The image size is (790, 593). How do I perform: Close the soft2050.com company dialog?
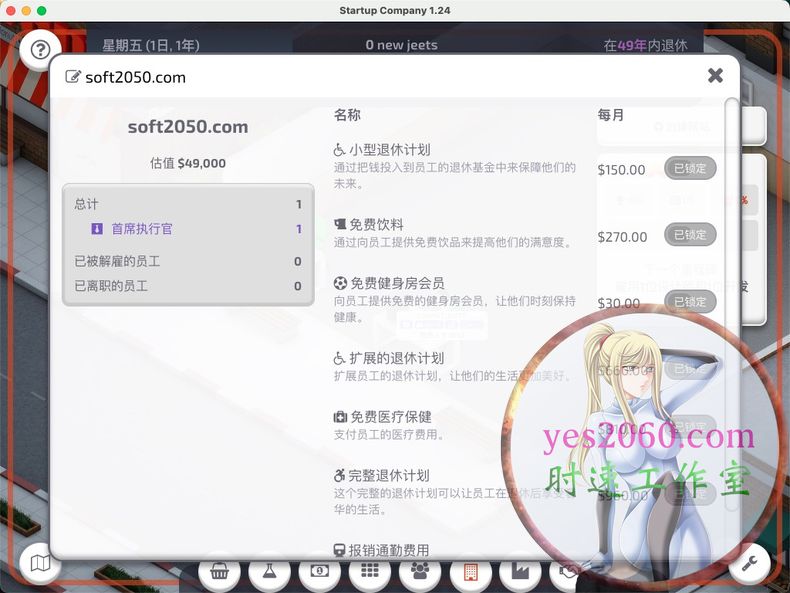coord(715,76)
